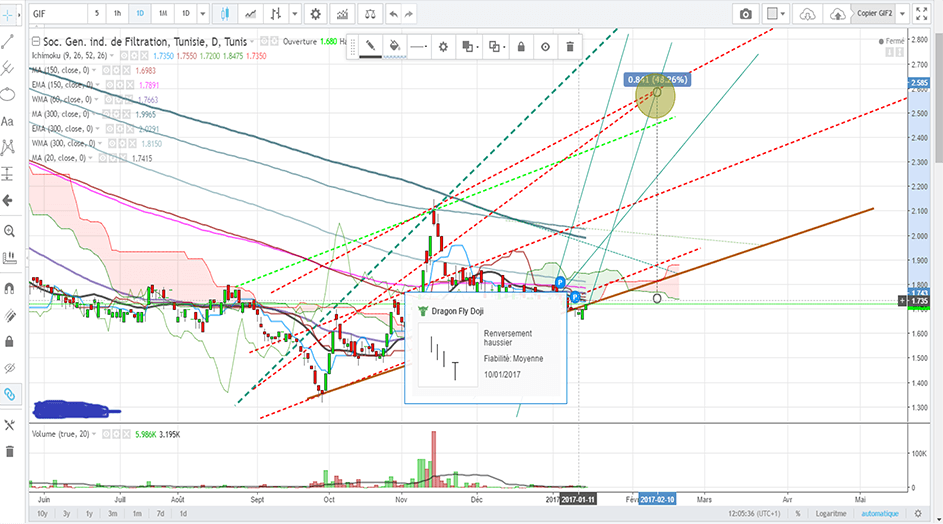Select the crosshair cursor tool
This screenshot has width=943, height=524.
coord(8,14)
